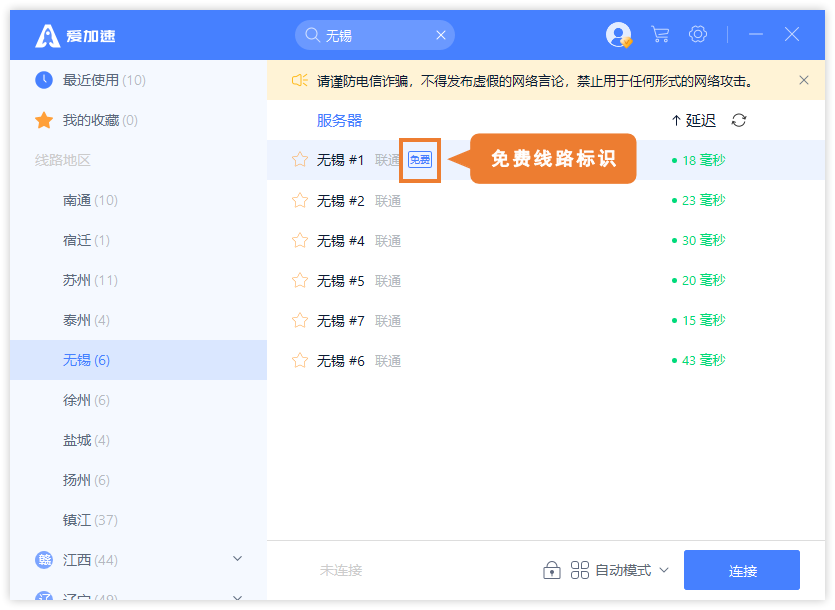Open the shopping cart icon
835x610 pixels.
click(660, 35)
